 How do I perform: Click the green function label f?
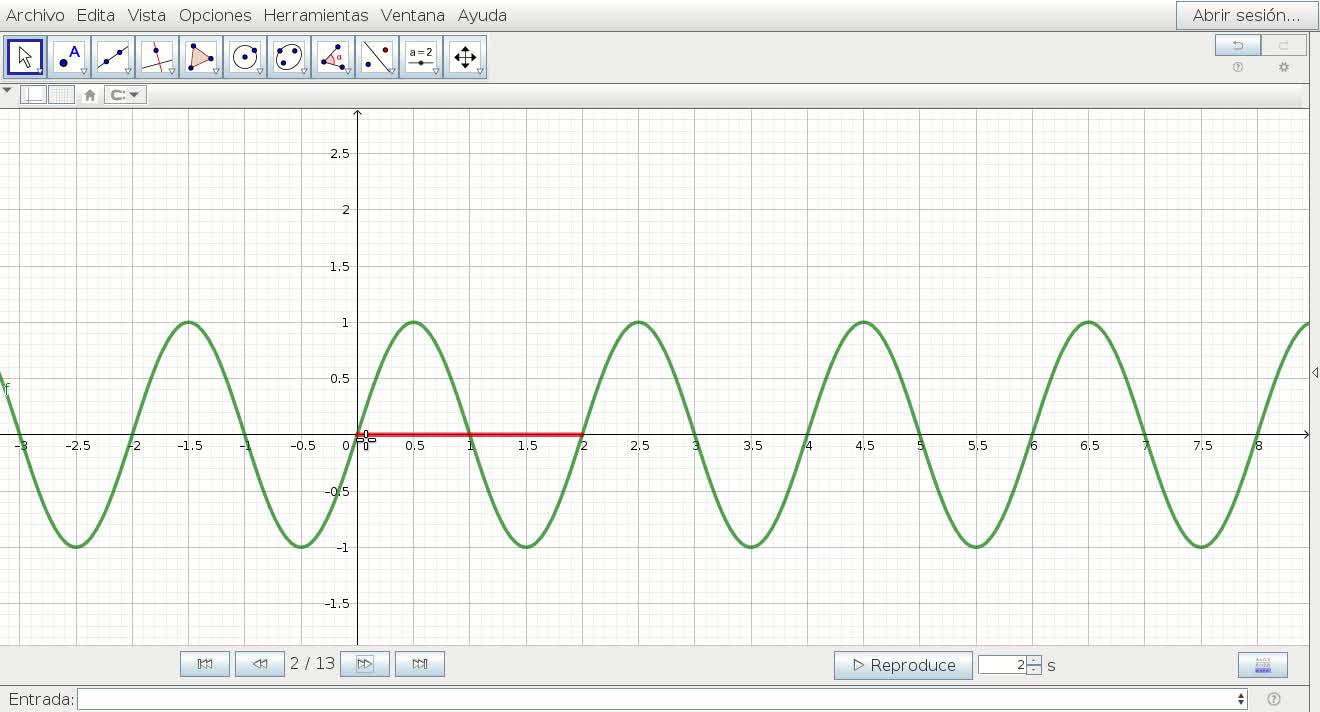(7, 388)
